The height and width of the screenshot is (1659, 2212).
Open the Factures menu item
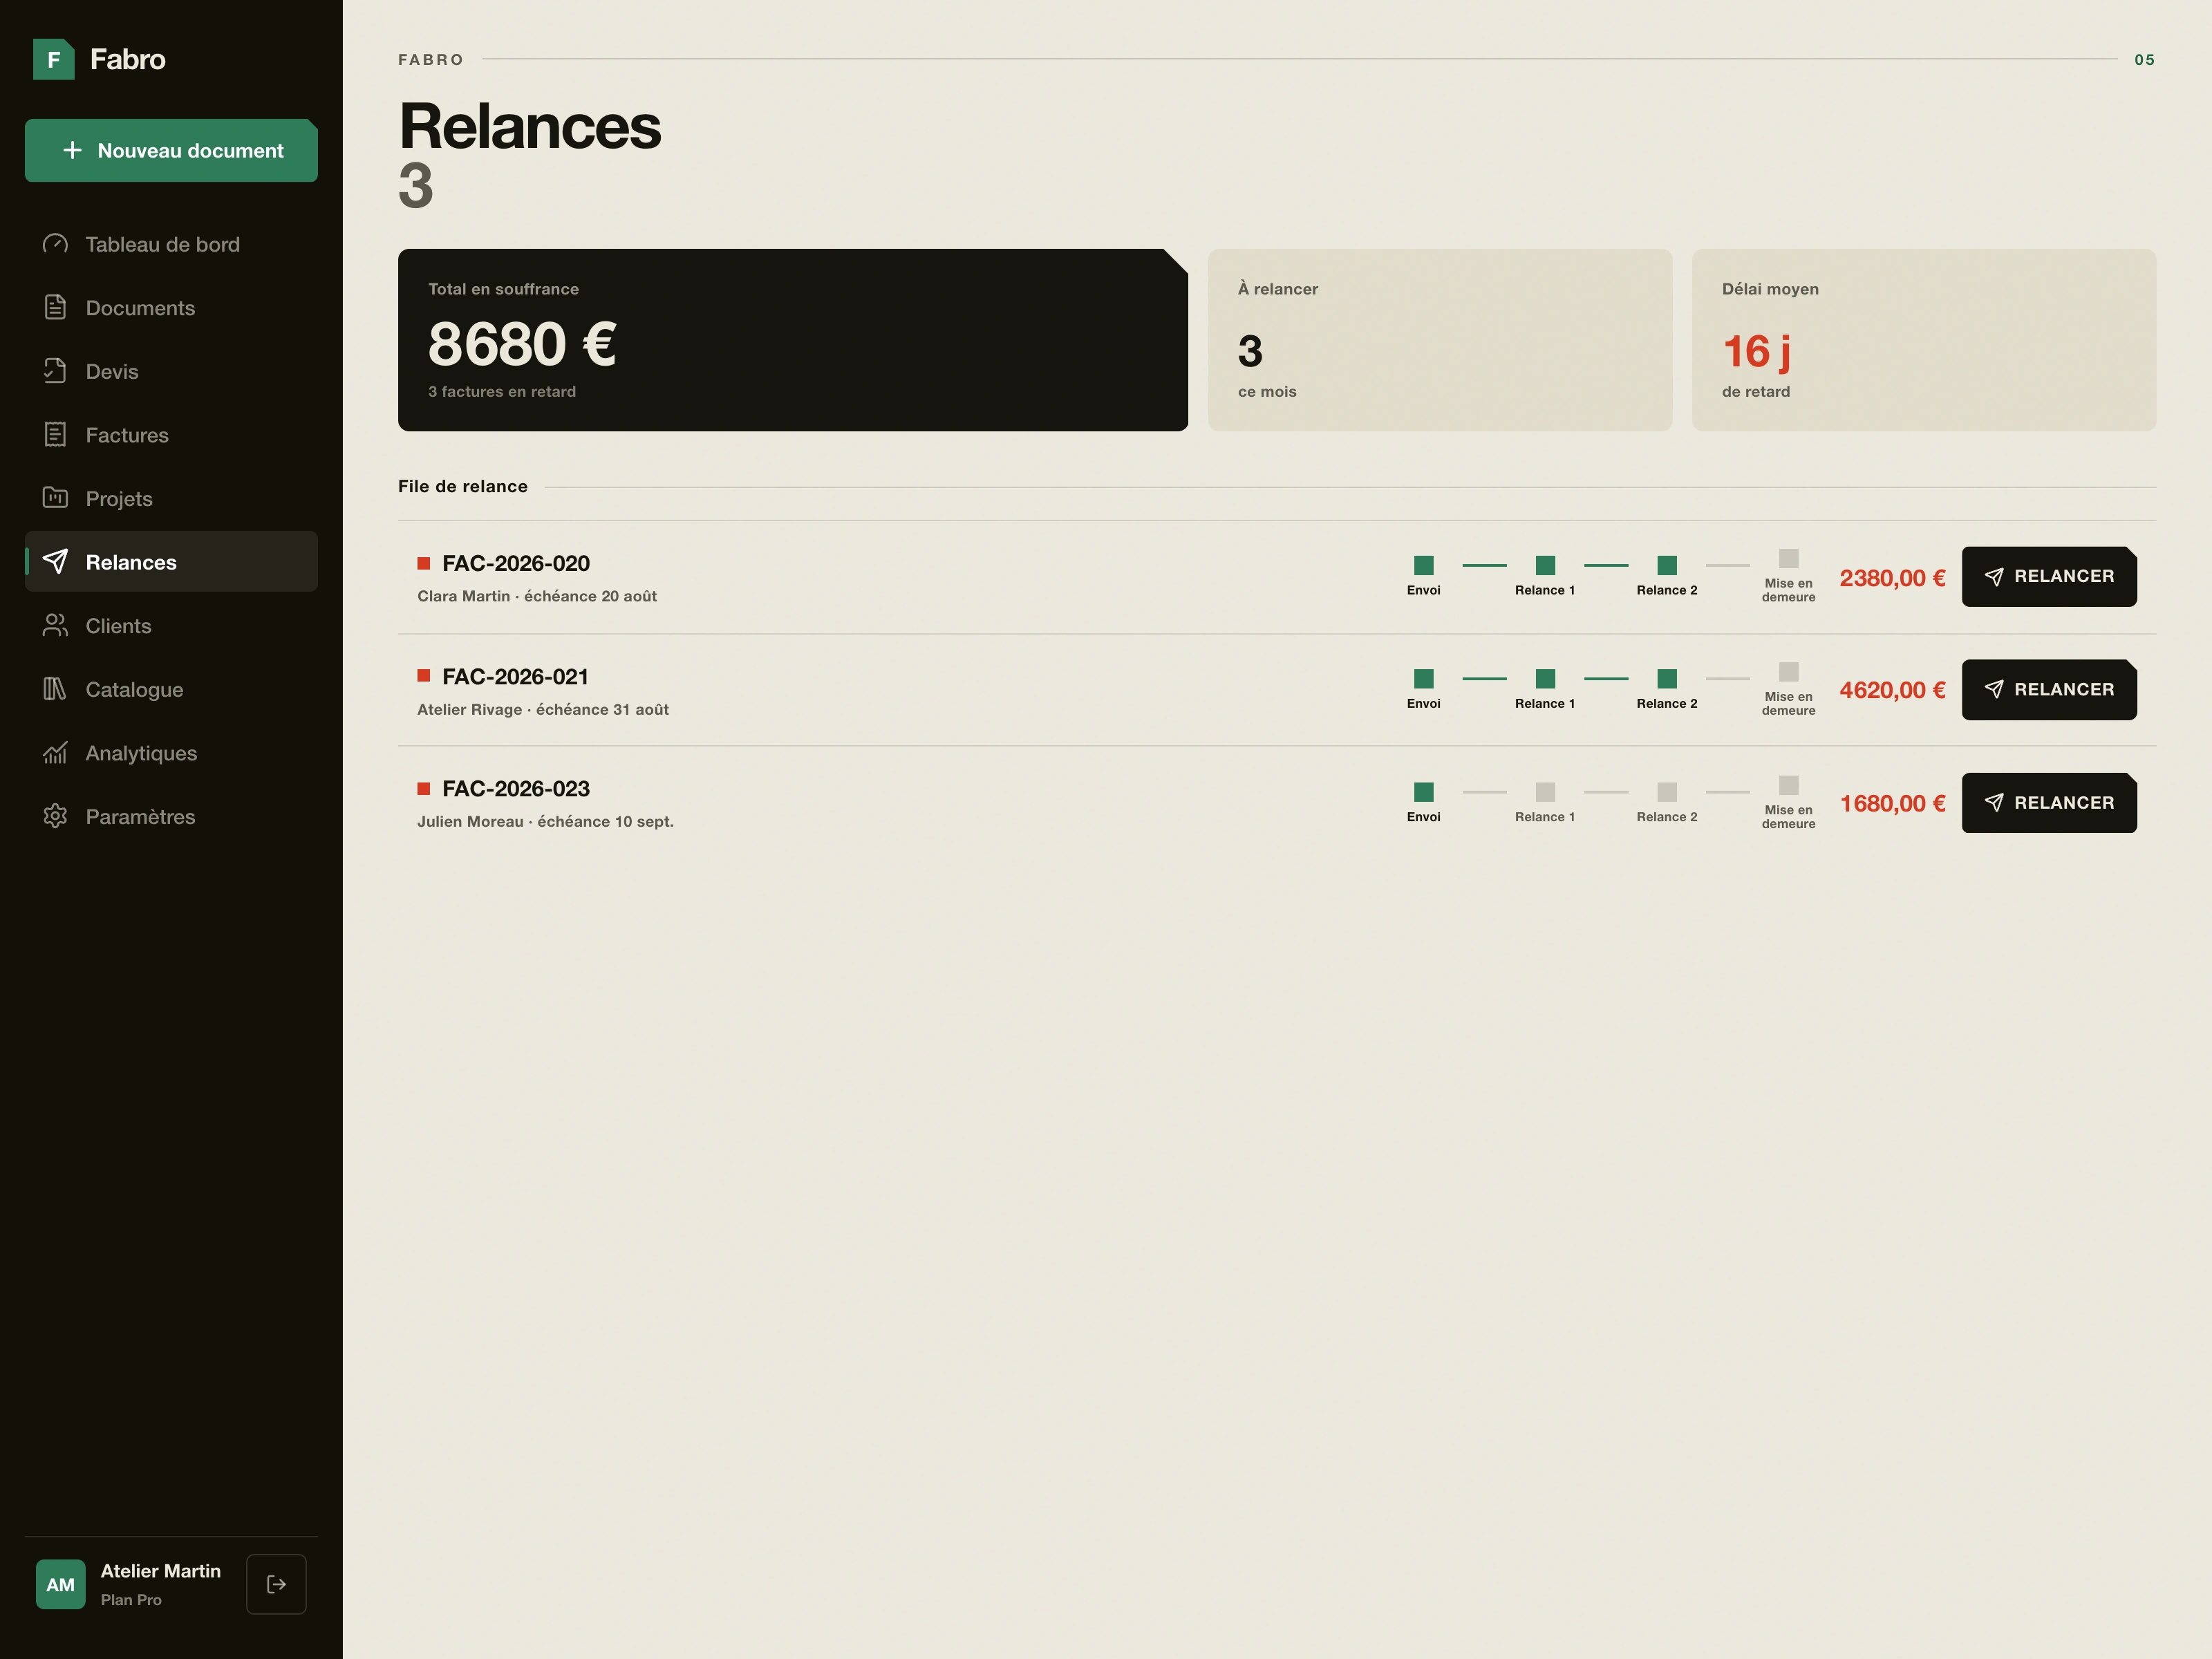pyautogui.click(x=171, y=434)
